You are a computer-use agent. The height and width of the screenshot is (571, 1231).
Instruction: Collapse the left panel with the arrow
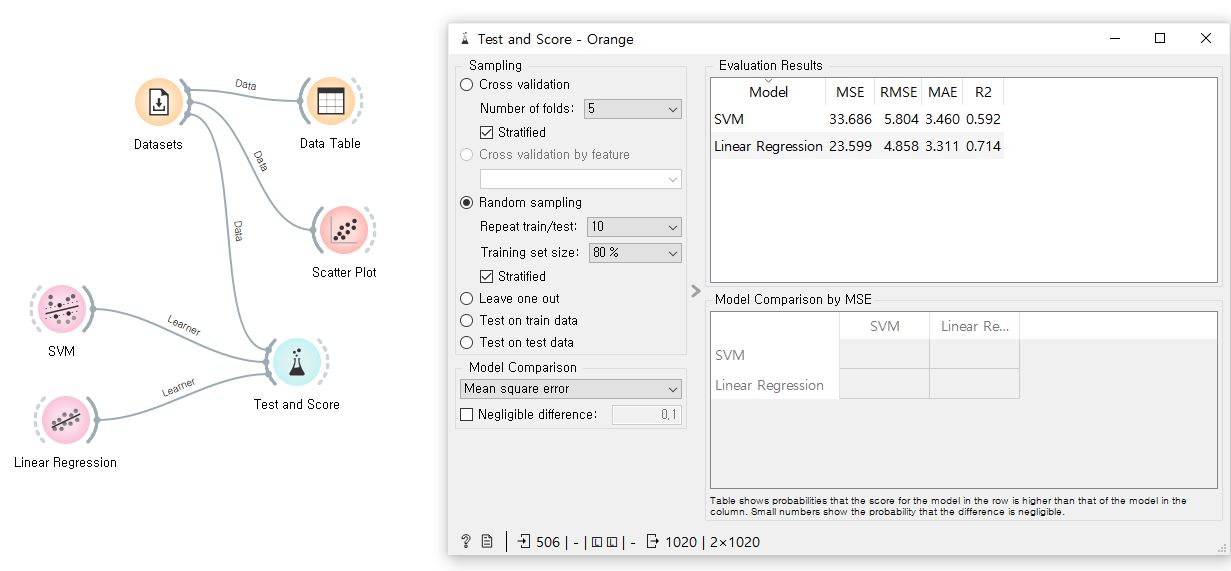[x=697, y=291]
